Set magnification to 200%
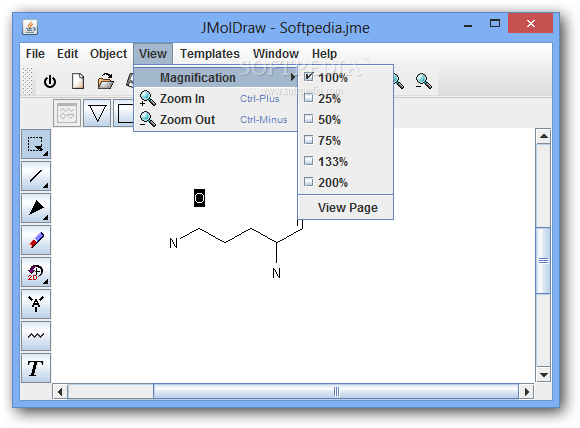The width and height of the screenshot is (580, 428). pyautogui.click(x=345, y=183)
